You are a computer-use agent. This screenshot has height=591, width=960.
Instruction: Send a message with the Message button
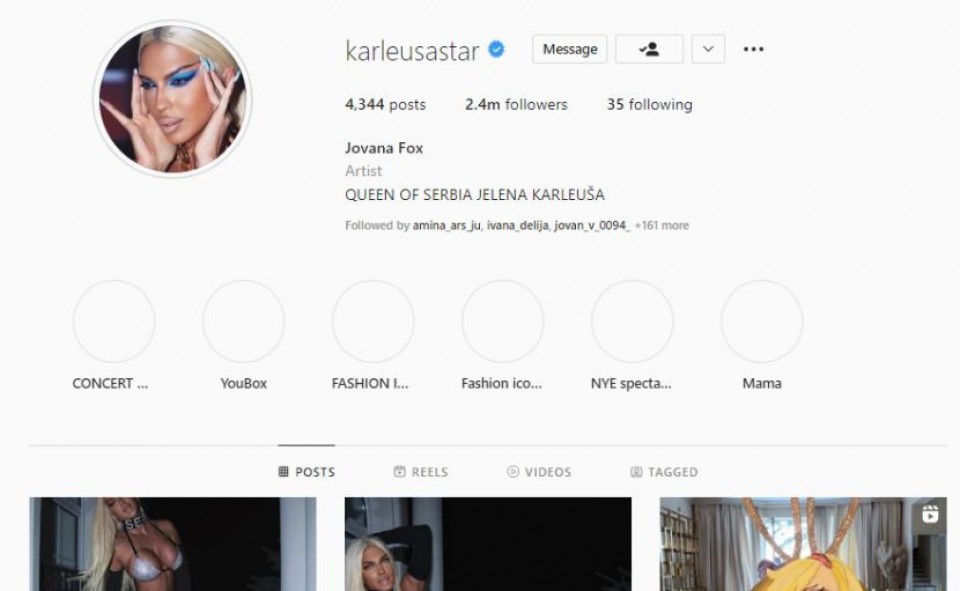[569, 49]
